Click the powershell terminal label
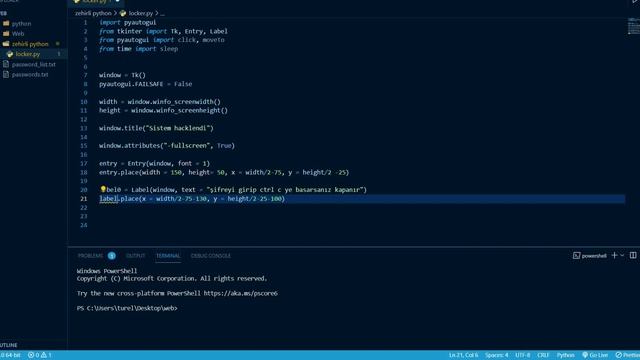The height and width of the screenshot is (360, 640). 594,256
